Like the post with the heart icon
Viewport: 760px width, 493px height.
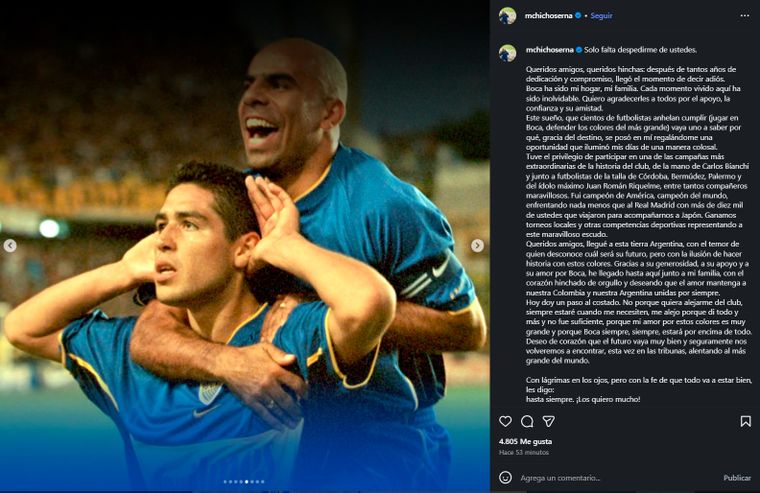tap(505, 421)
